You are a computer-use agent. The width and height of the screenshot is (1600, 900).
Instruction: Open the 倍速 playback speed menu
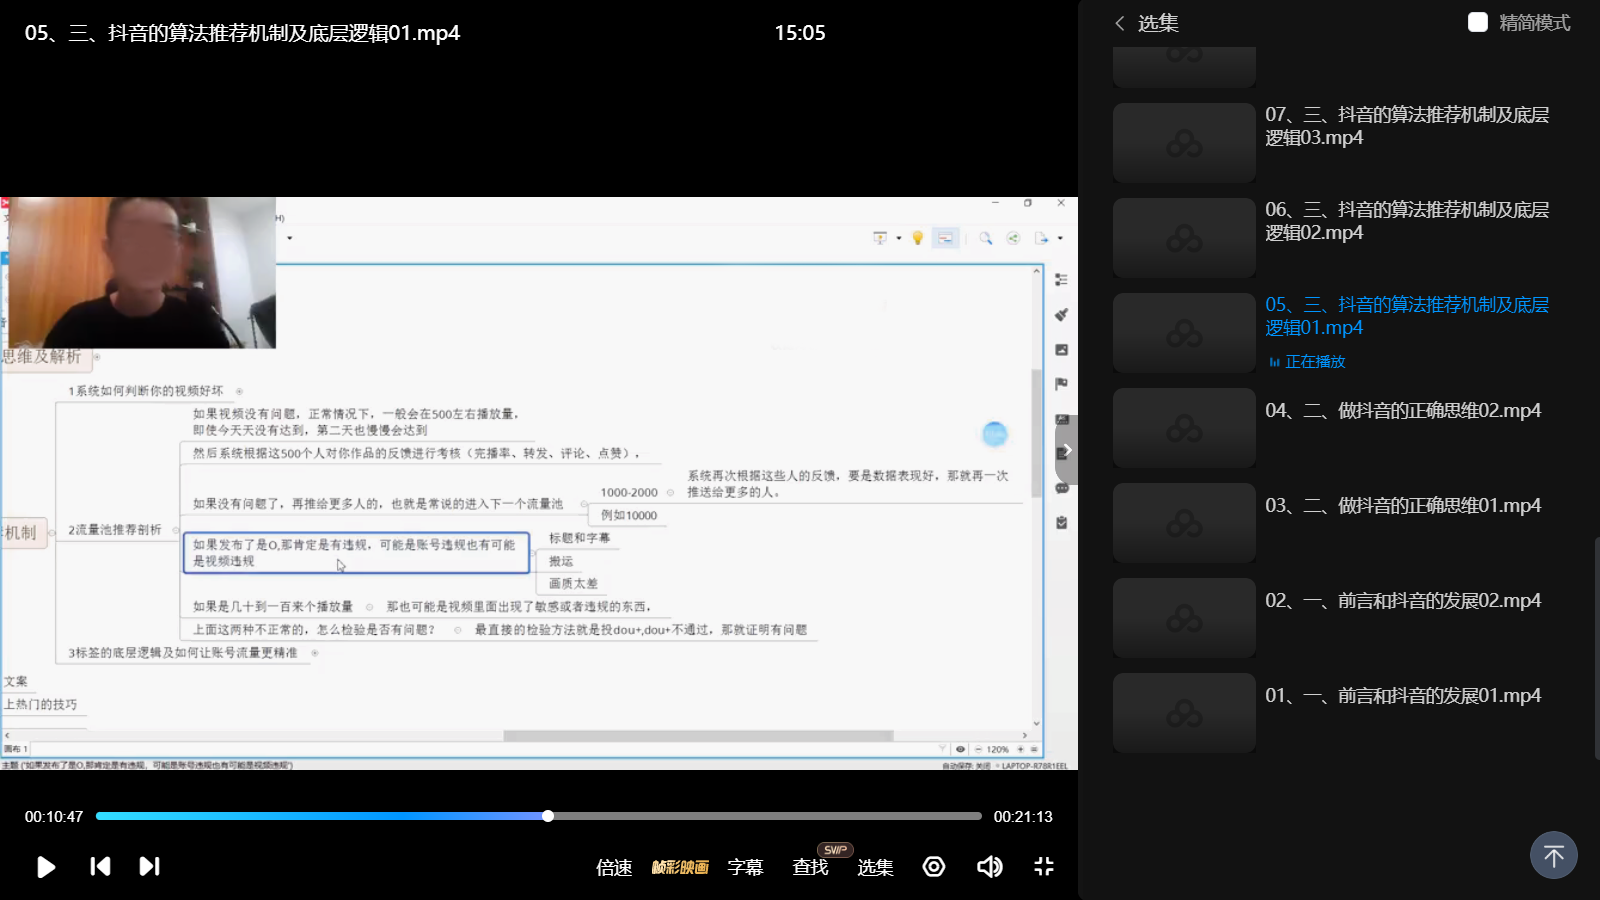614,867
